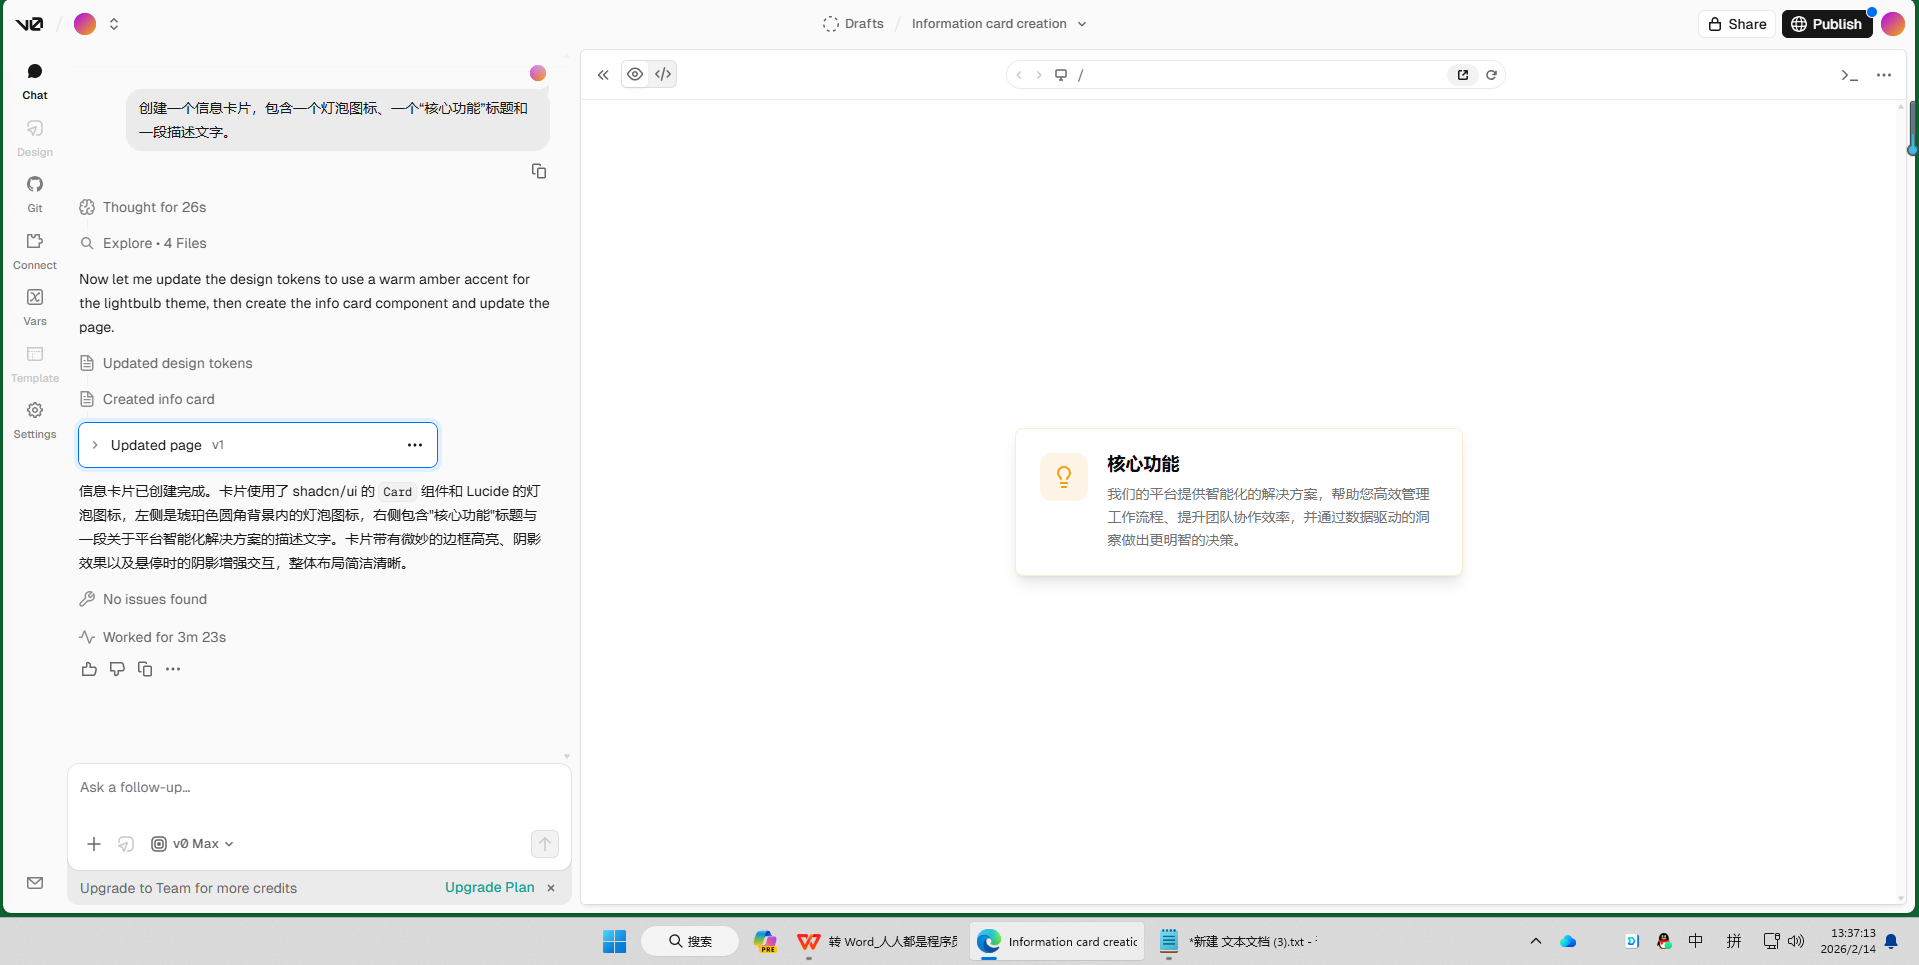Image resolution: width=1919 pixels, height=965 pixels.
Task: Open the more options menu for Updated page
Action: click(x=415, y=444)
